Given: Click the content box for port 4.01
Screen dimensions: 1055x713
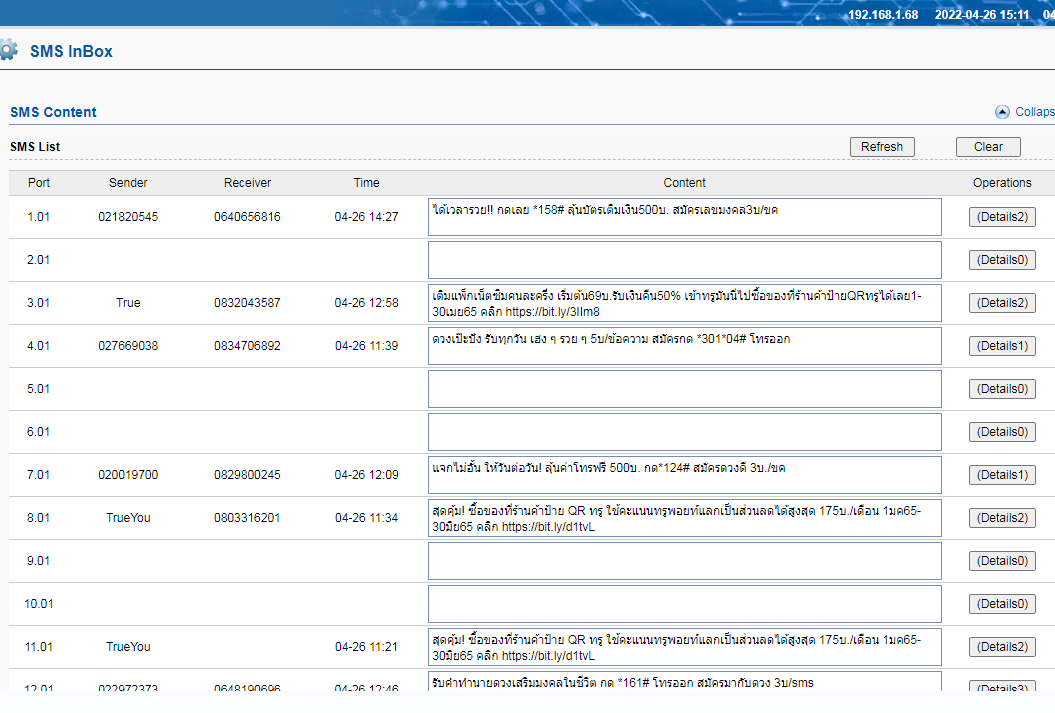Looking at the screenshot, I should [684, 346].
